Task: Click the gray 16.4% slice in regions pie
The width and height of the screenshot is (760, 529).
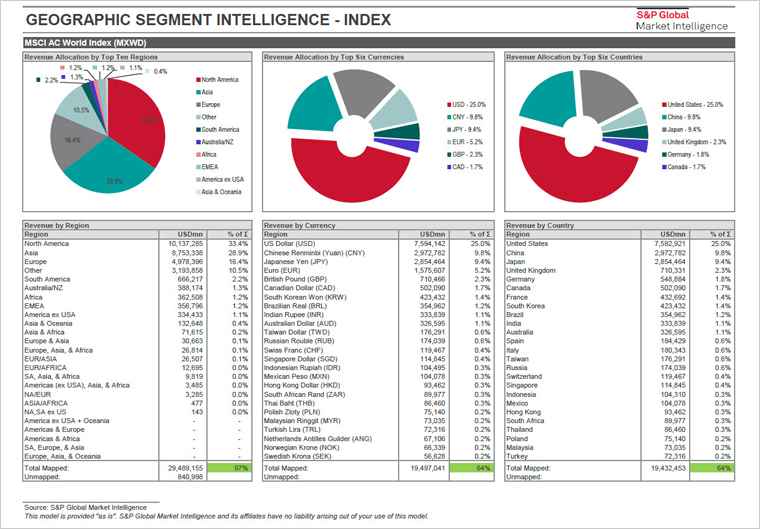Action: pyautogui.click(x=73, y=141)
